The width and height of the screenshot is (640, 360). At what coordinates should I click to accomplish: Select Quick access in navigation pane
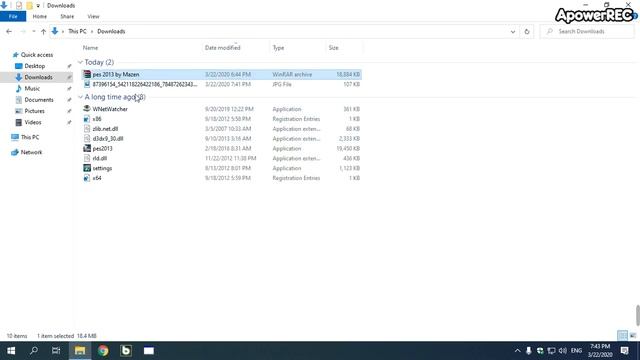(37, 55)
